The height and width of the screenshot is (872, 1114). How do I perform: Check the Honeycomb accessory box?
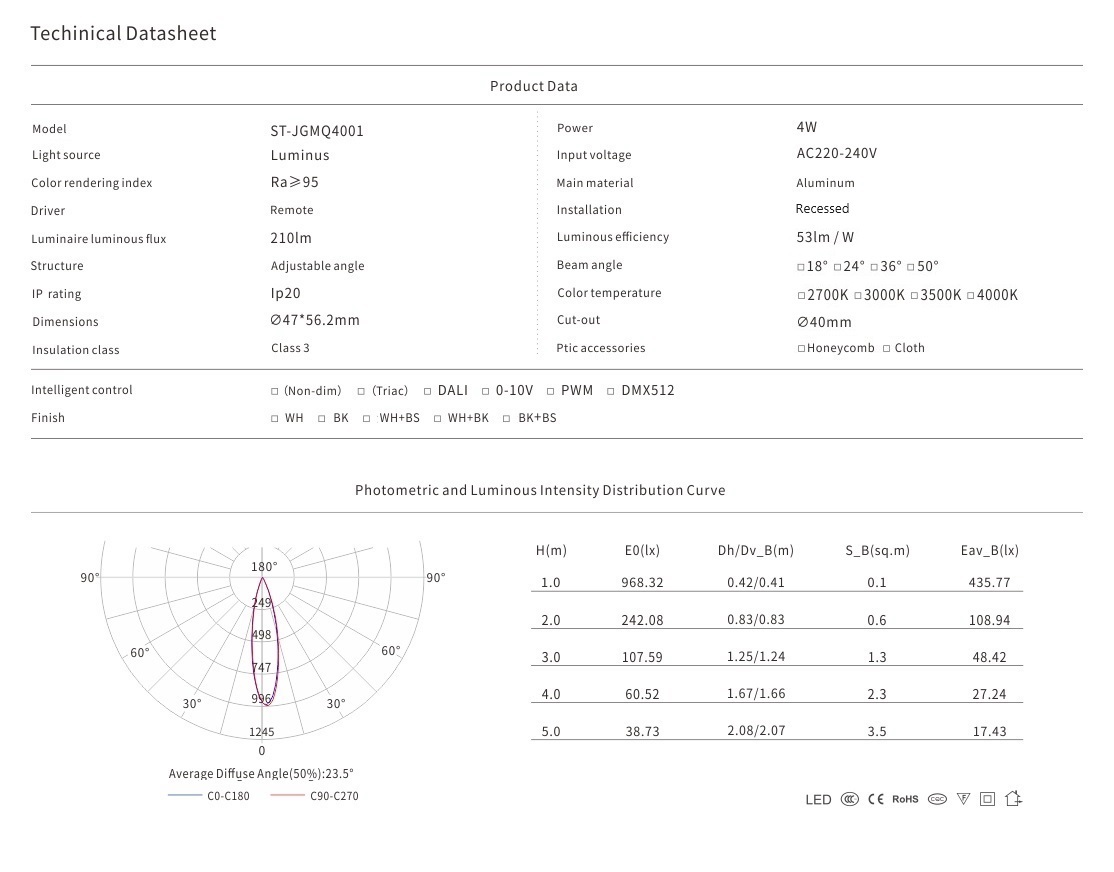(801, 349)
